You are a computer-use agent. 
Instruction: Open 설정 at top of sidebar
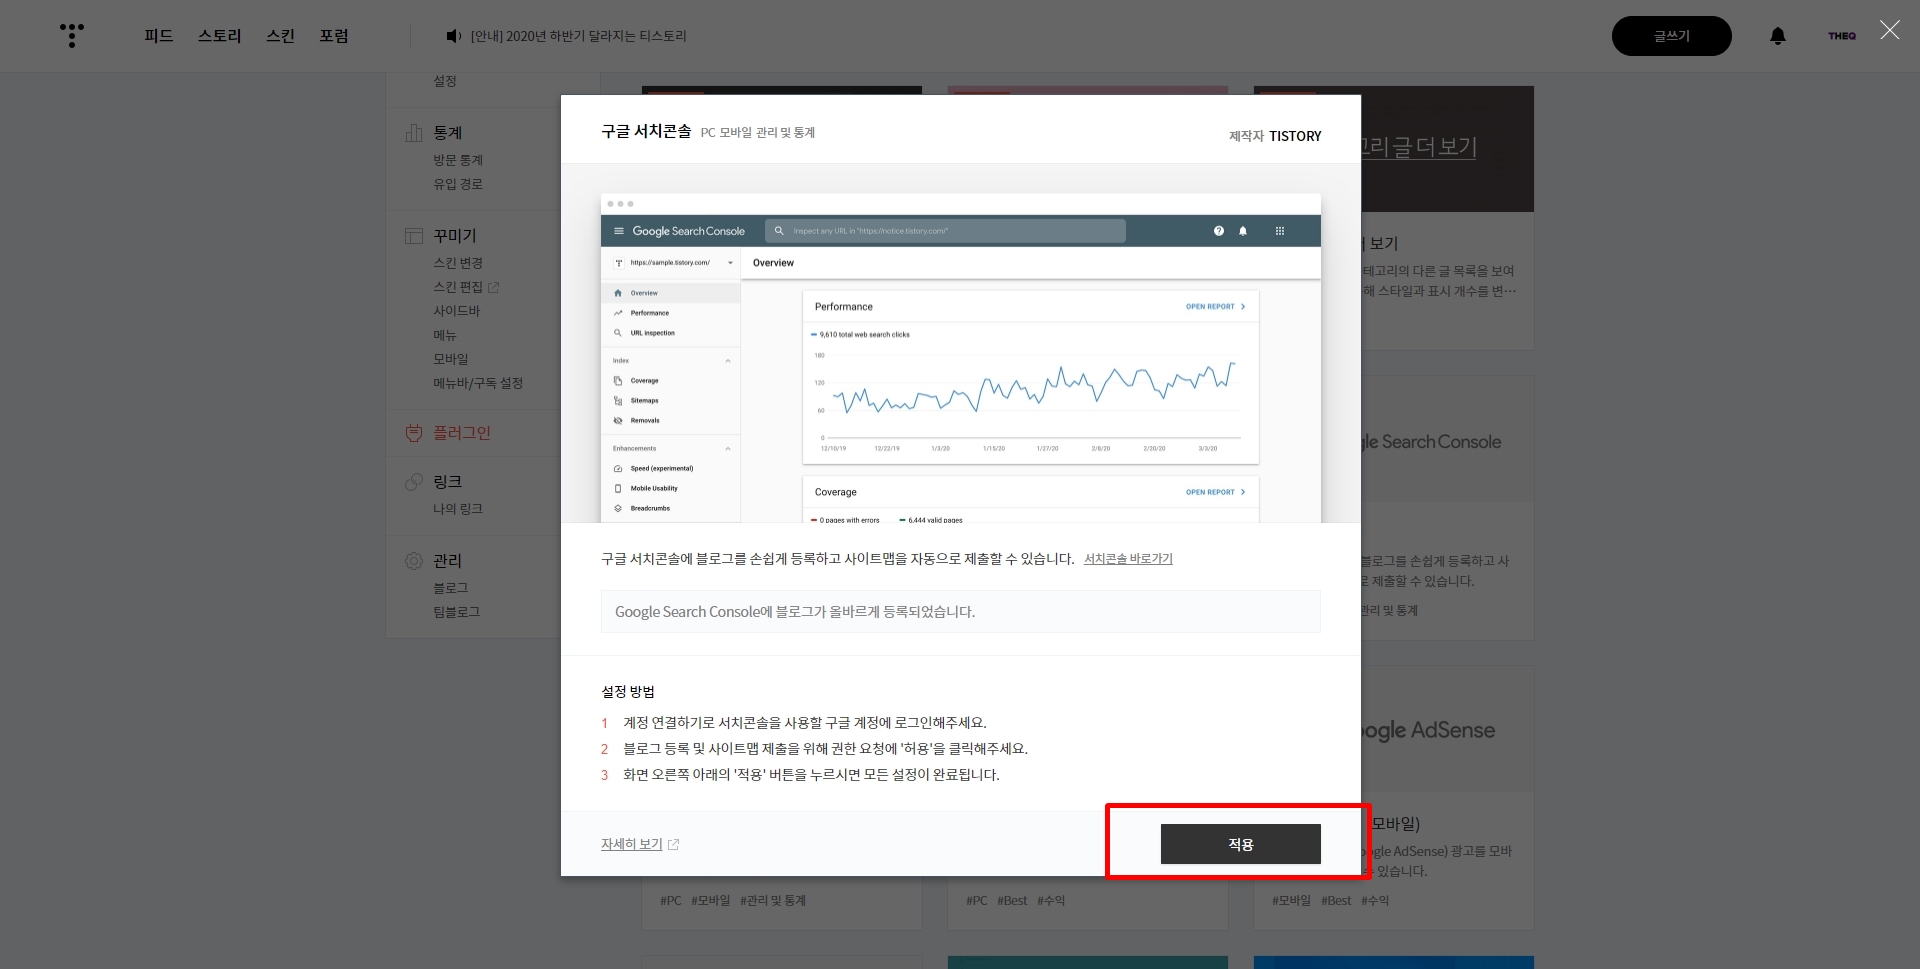(445, 81)
